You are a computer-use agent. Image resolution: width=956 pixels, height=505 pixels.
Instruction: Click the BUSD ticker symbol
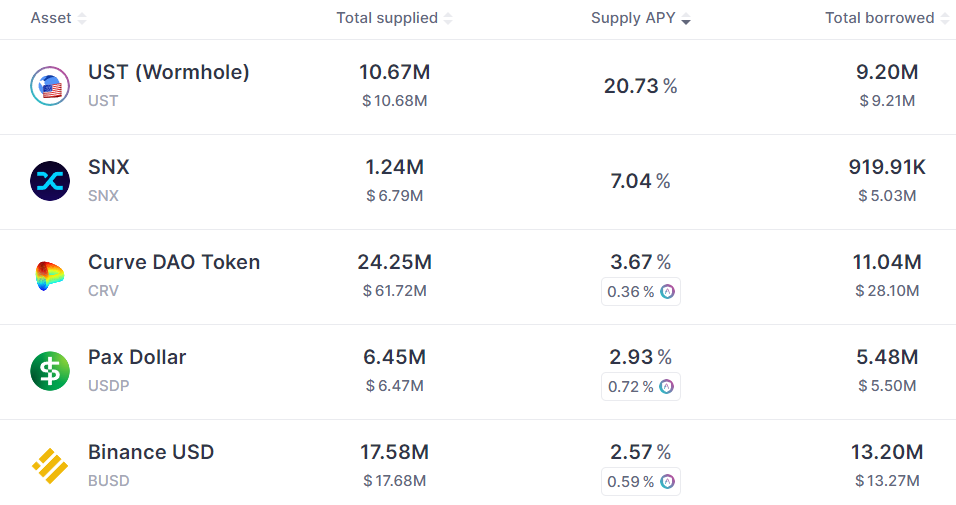109,481
